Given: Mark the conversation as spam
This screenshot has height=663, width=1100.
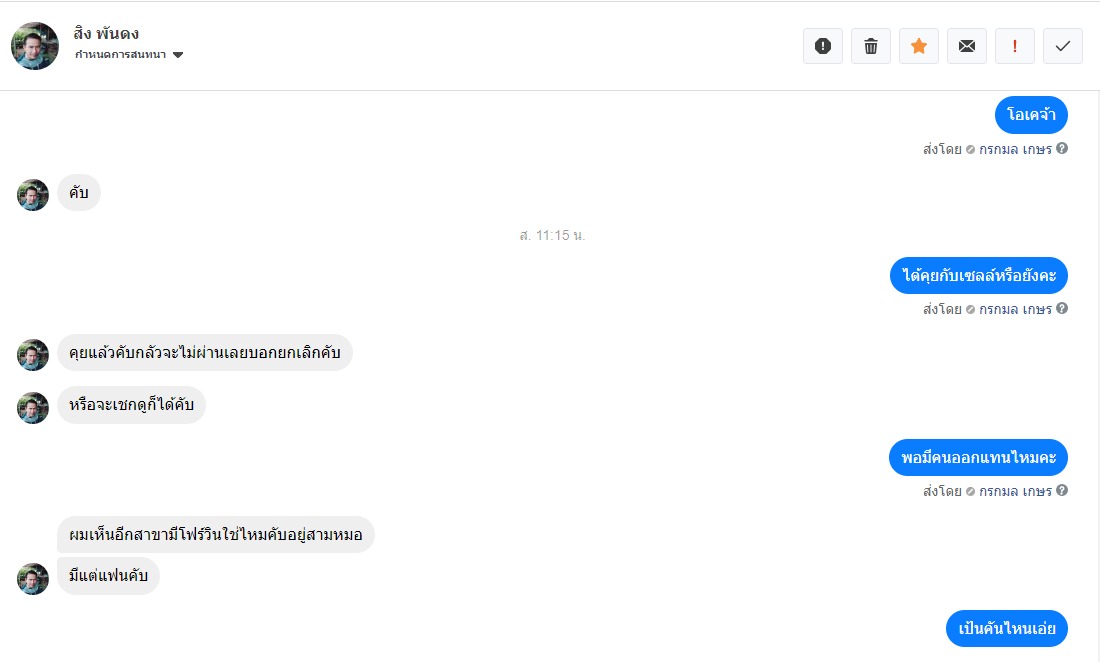Looking at the screenshot, I should [823, 46].
